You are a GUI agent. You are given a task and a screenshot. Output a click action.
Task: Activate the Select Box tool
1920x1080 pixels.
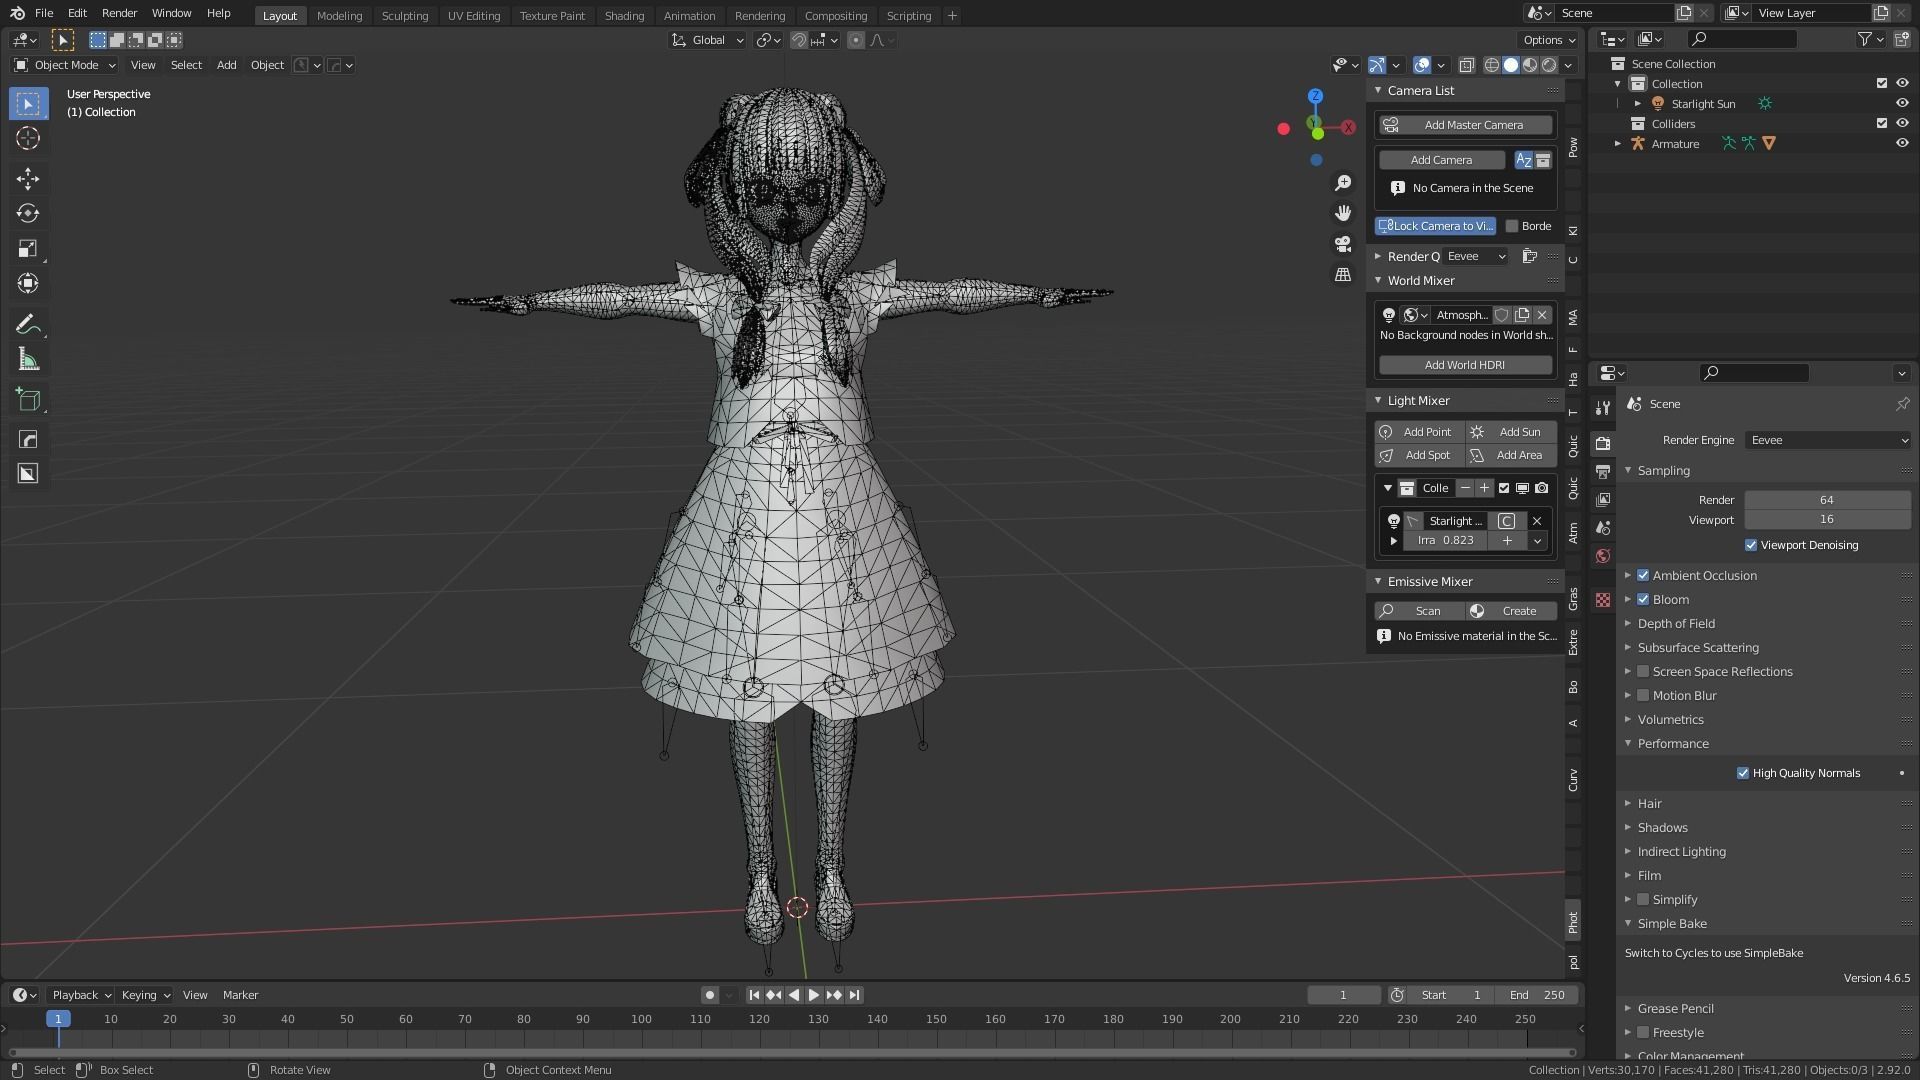pyautogui.click(x=28, y=104)
